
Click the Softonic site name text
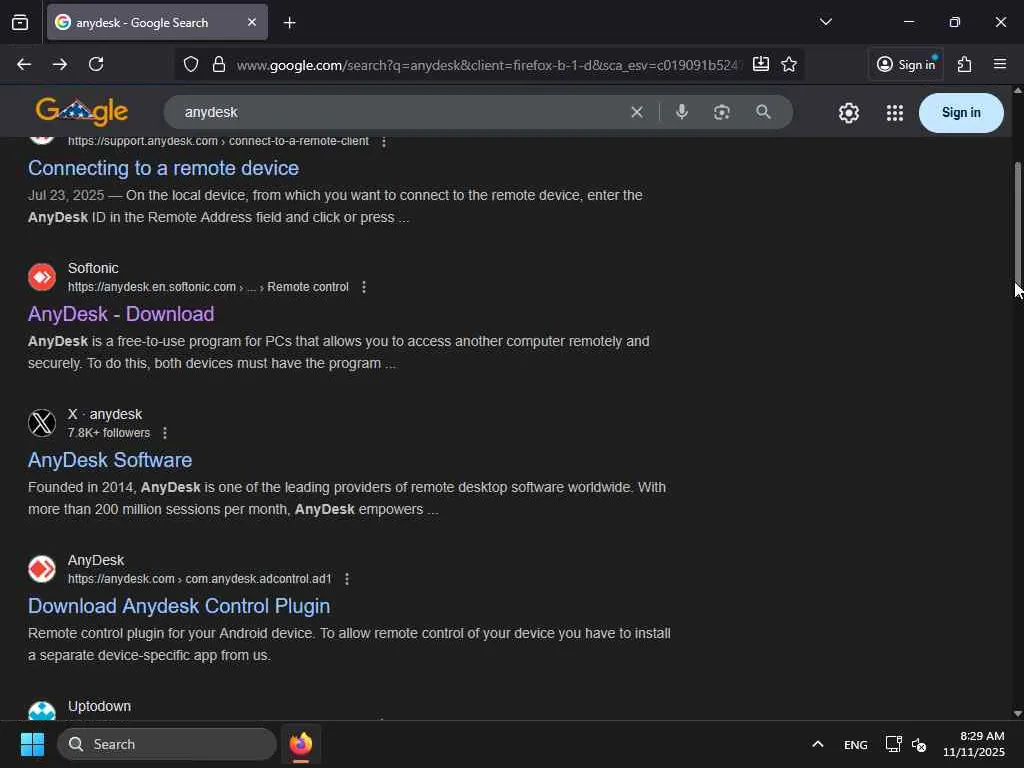point(93,268)
